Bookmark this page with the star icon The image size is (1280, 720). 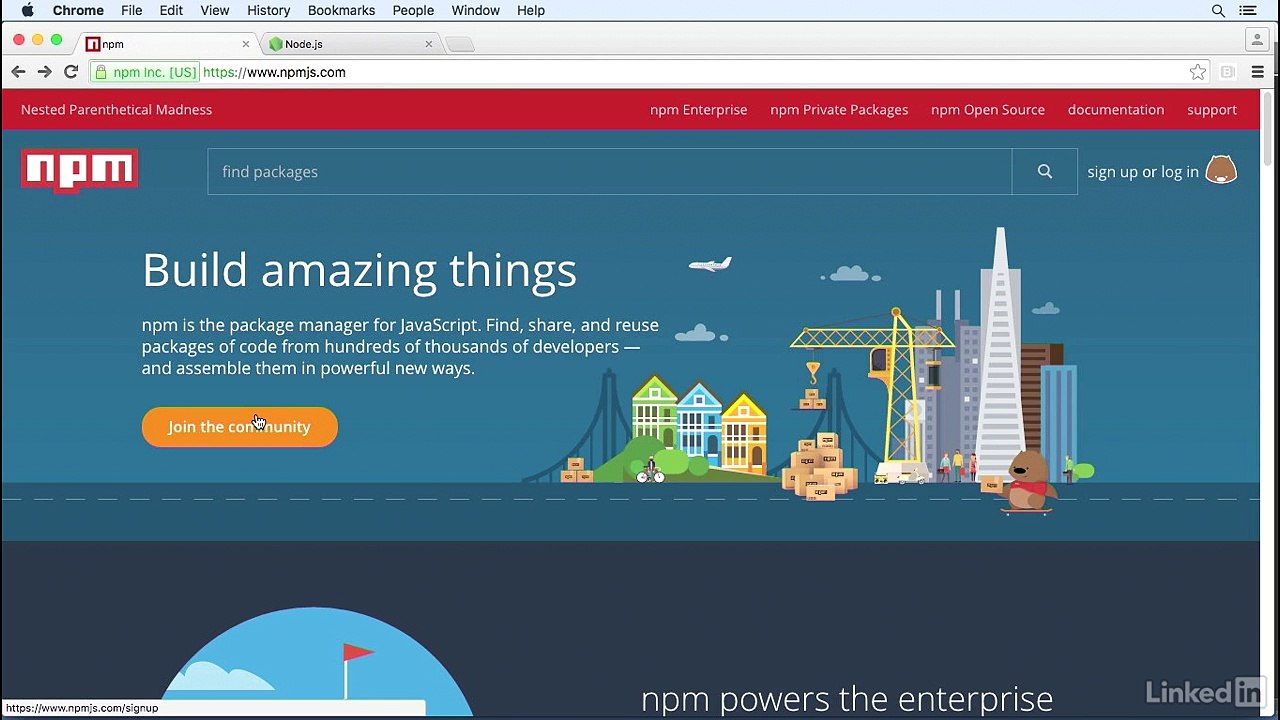click(1198, 72)
